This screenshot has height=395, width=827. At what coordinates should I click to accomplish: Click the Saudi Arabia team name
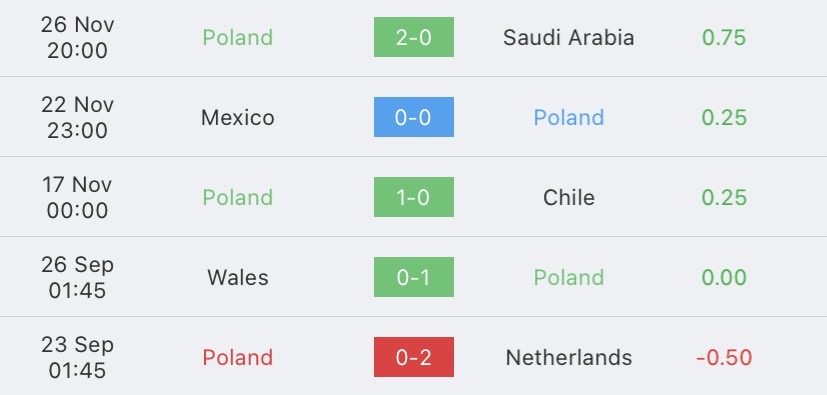(569, 37)
